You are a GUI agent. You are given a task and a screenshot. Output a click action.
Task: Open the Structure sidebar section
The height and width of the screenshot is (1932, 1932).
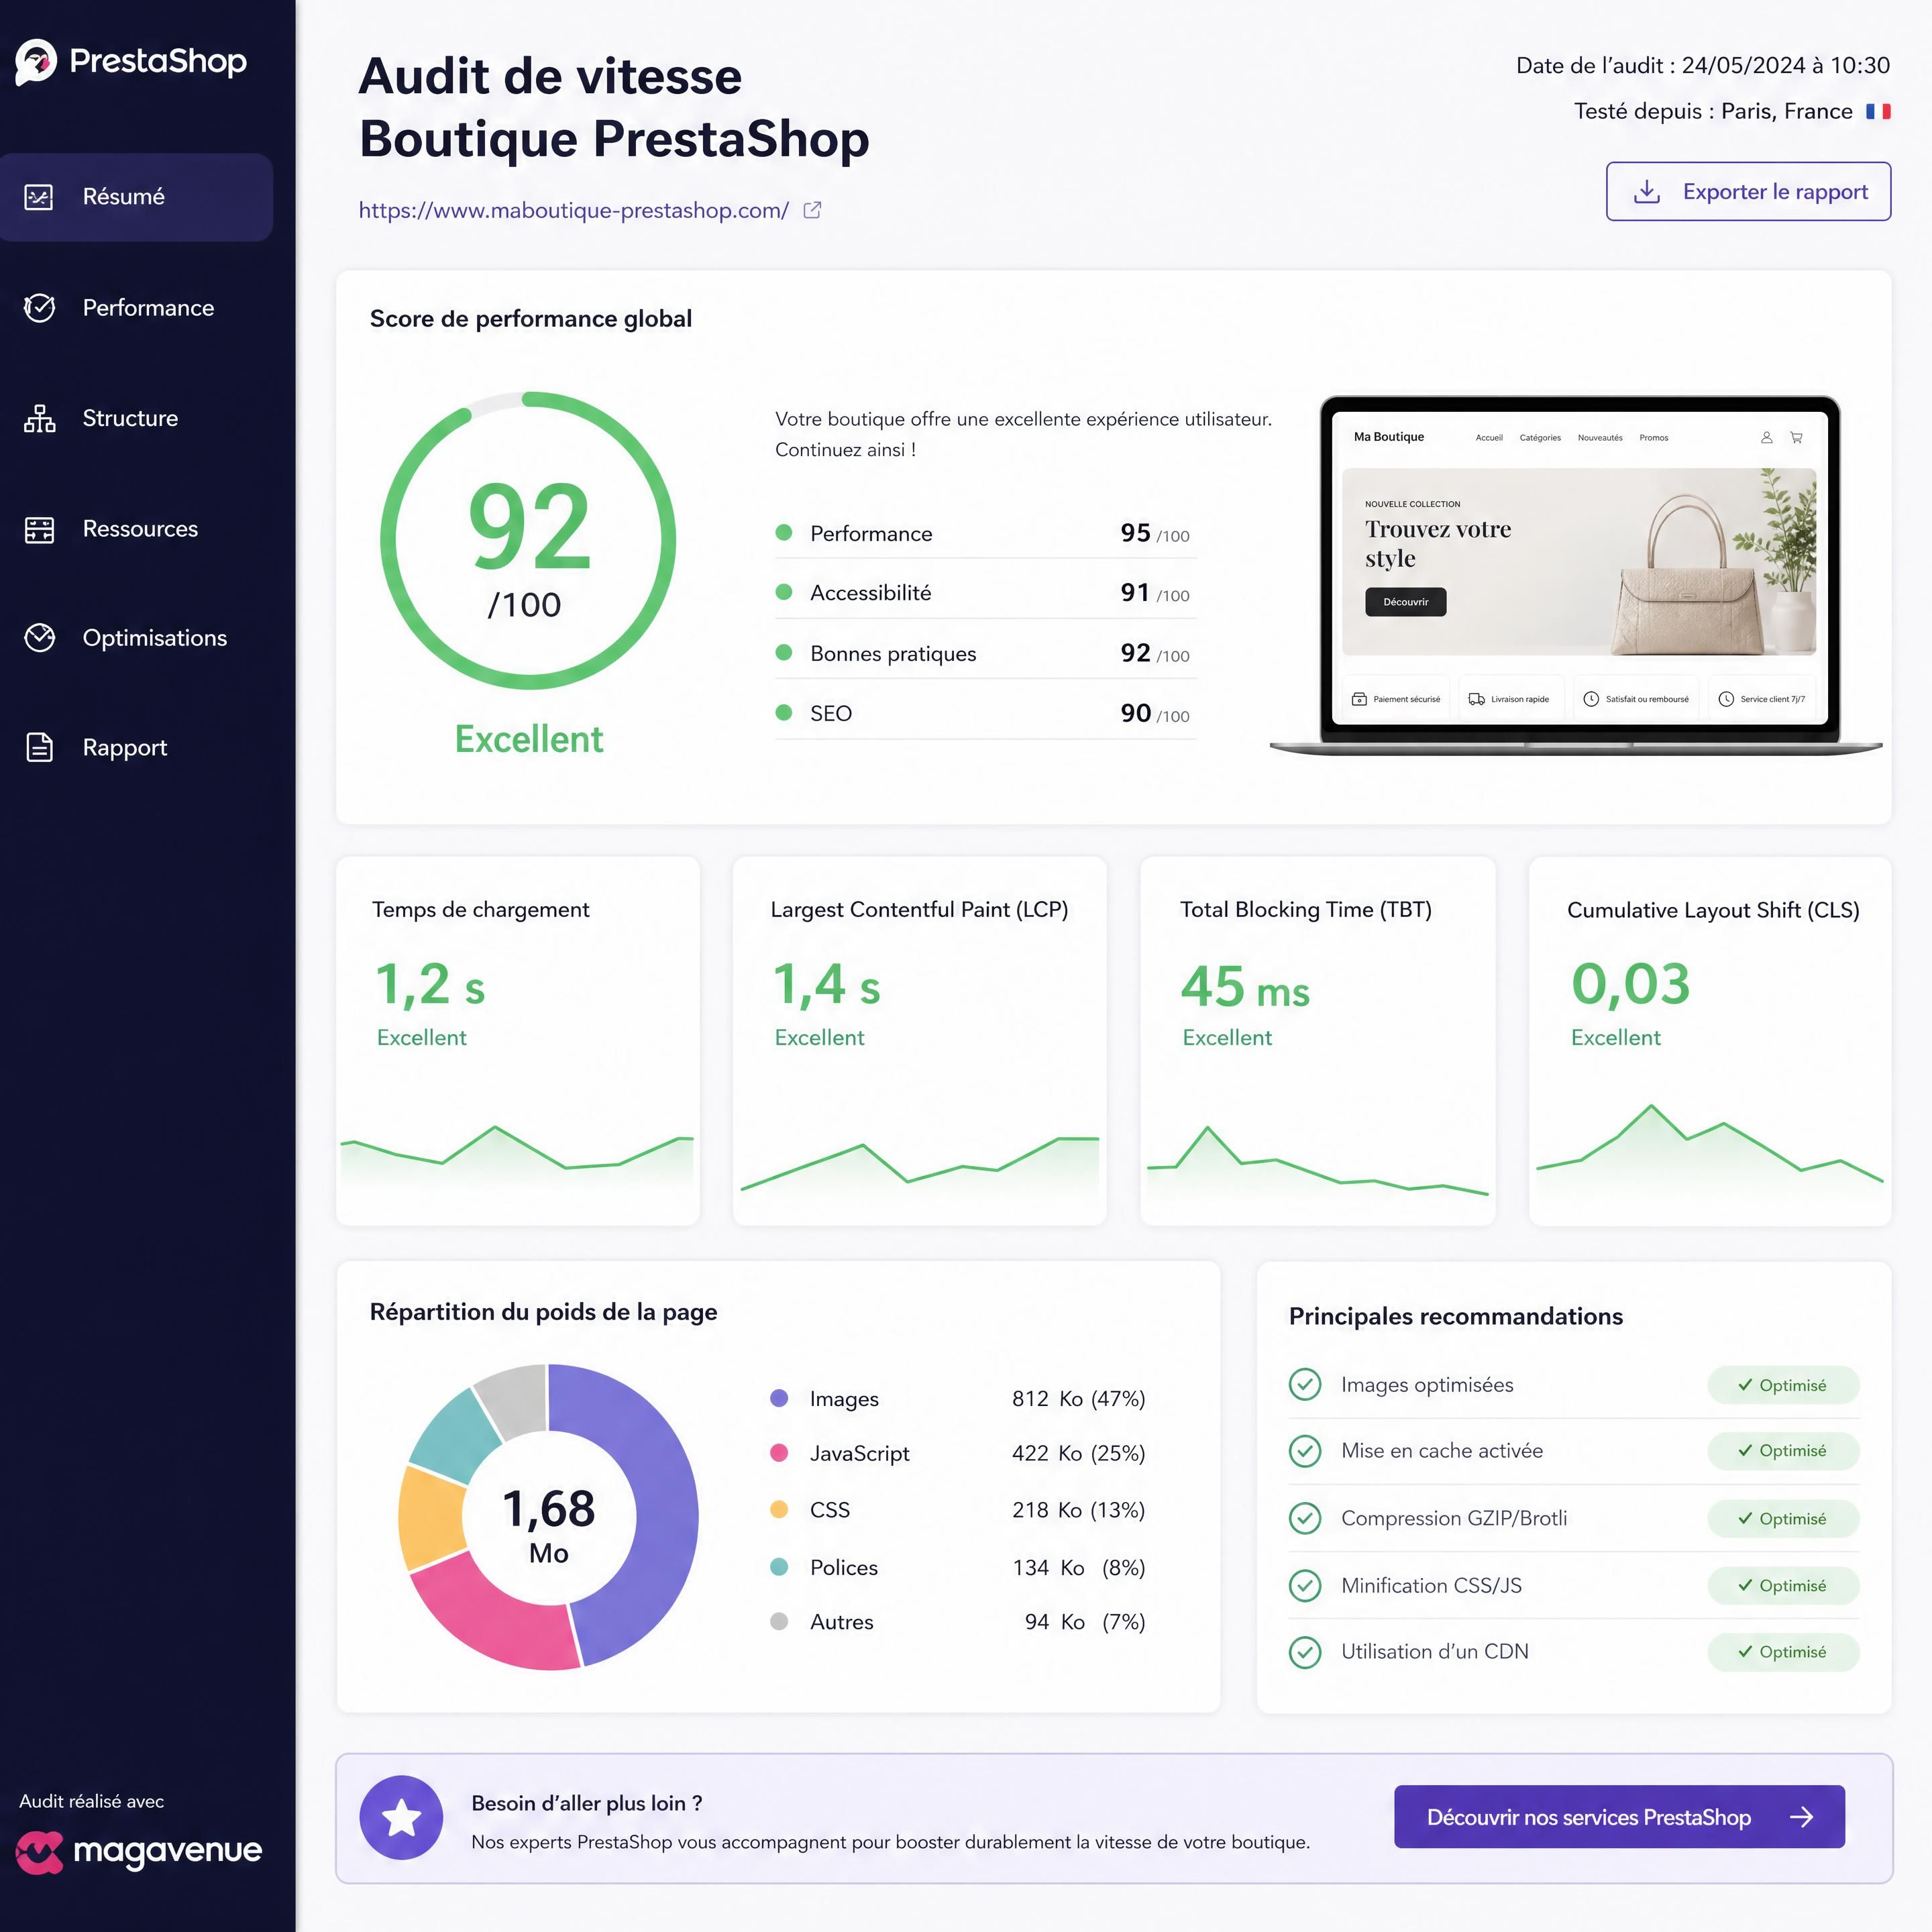pyautogui.click(x=136, y=418)
